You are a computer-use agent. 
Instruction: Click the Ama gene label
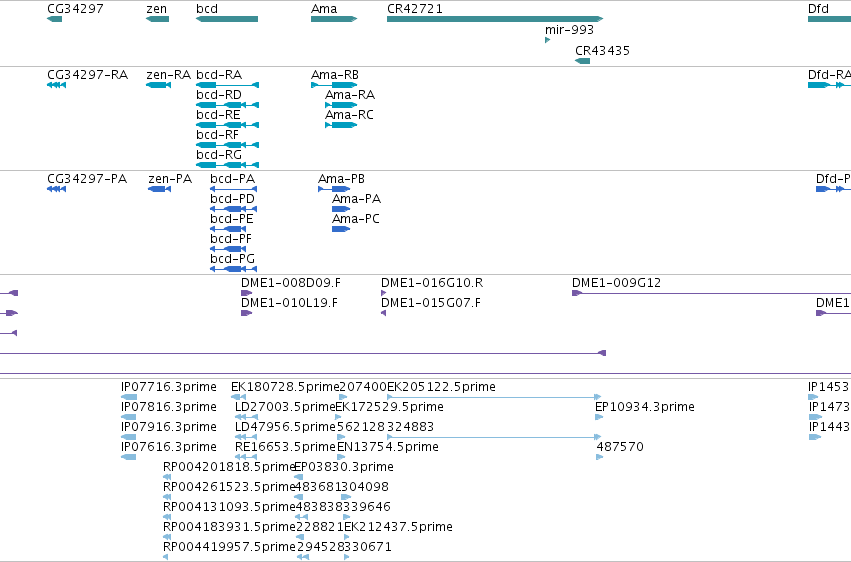pos(324,9)
